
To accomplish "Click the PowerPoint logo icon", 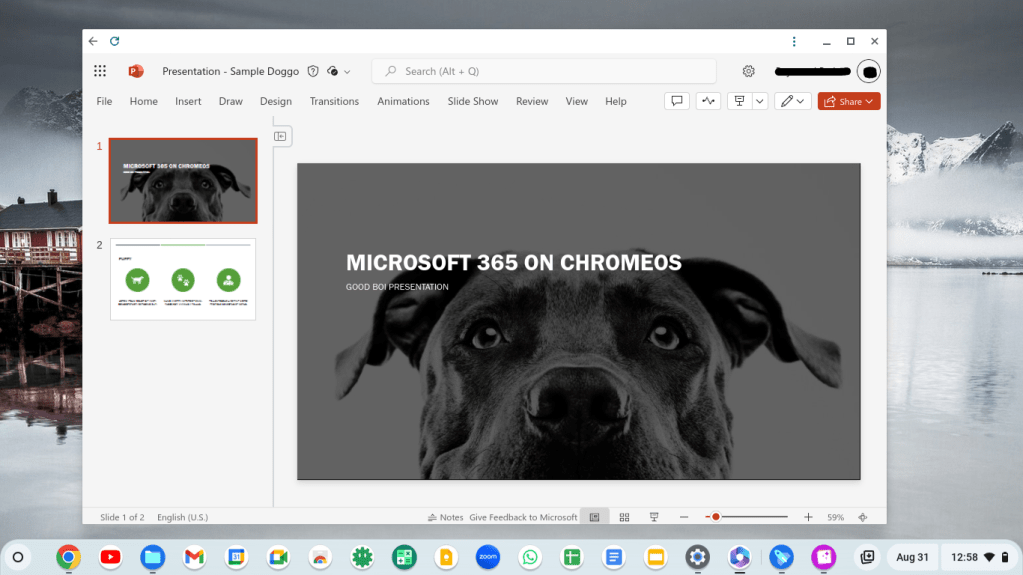I will 136,71.
